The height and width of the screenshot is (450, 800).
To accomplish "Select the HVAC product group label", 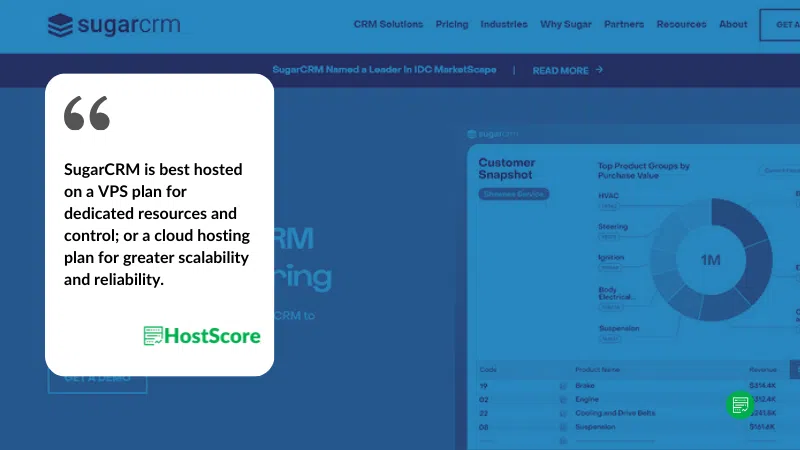I will pos(608,195).
